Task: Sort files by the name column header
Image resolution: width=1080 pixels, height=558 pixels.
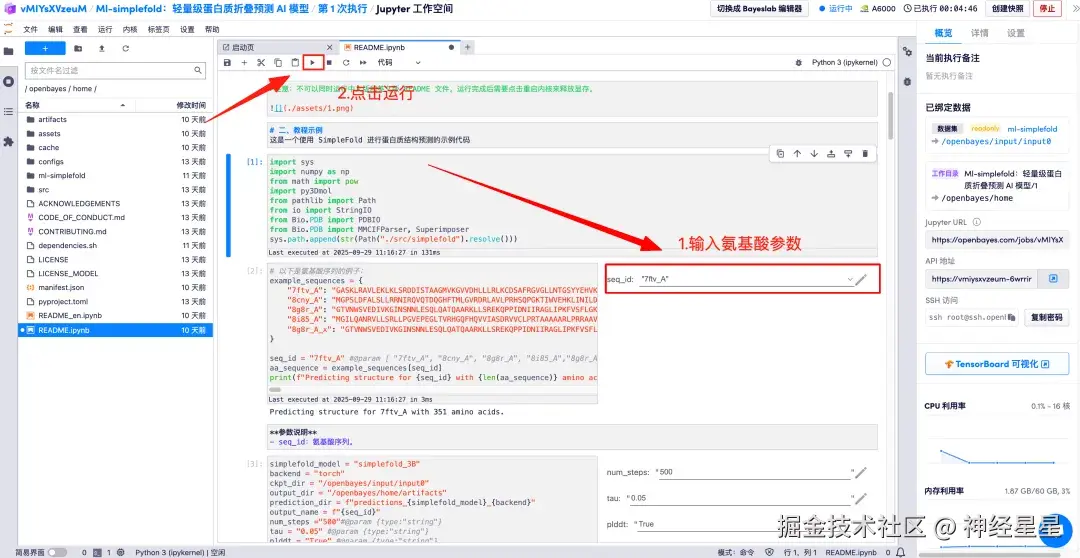Action: click(76, 105)
